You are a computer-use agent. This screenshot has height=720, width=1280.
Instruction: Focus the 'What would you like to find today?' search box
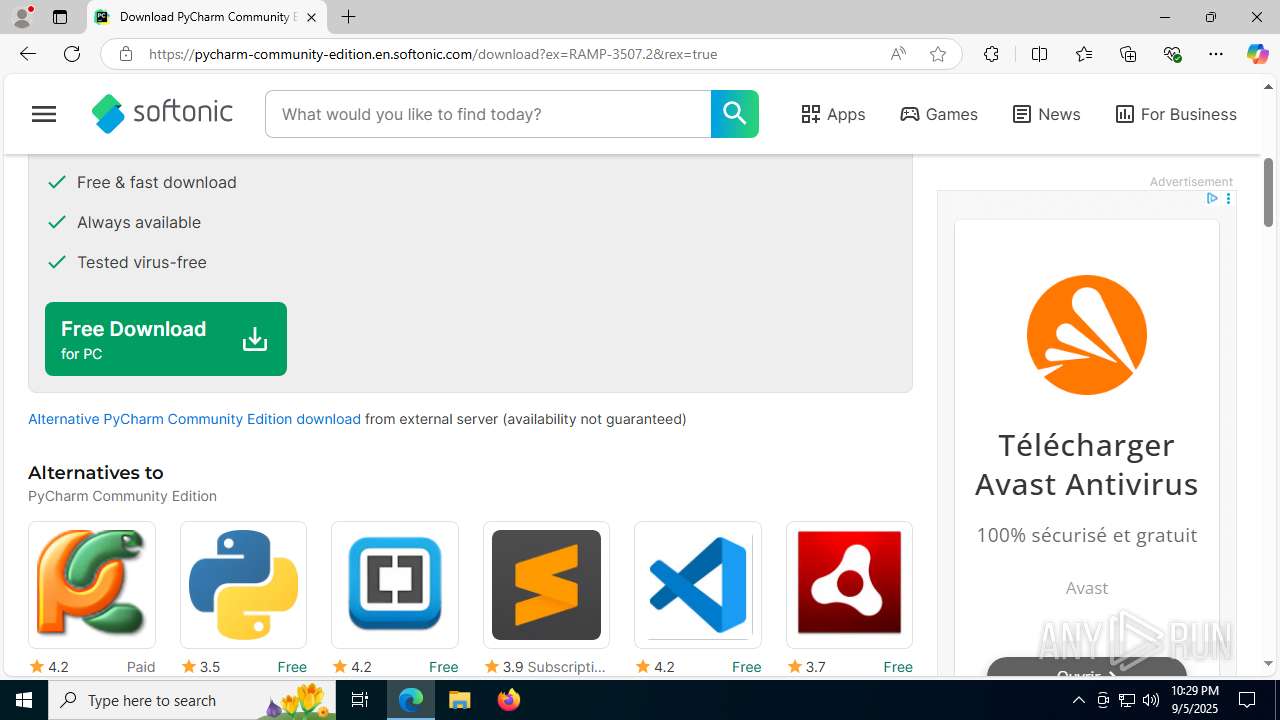488,114
